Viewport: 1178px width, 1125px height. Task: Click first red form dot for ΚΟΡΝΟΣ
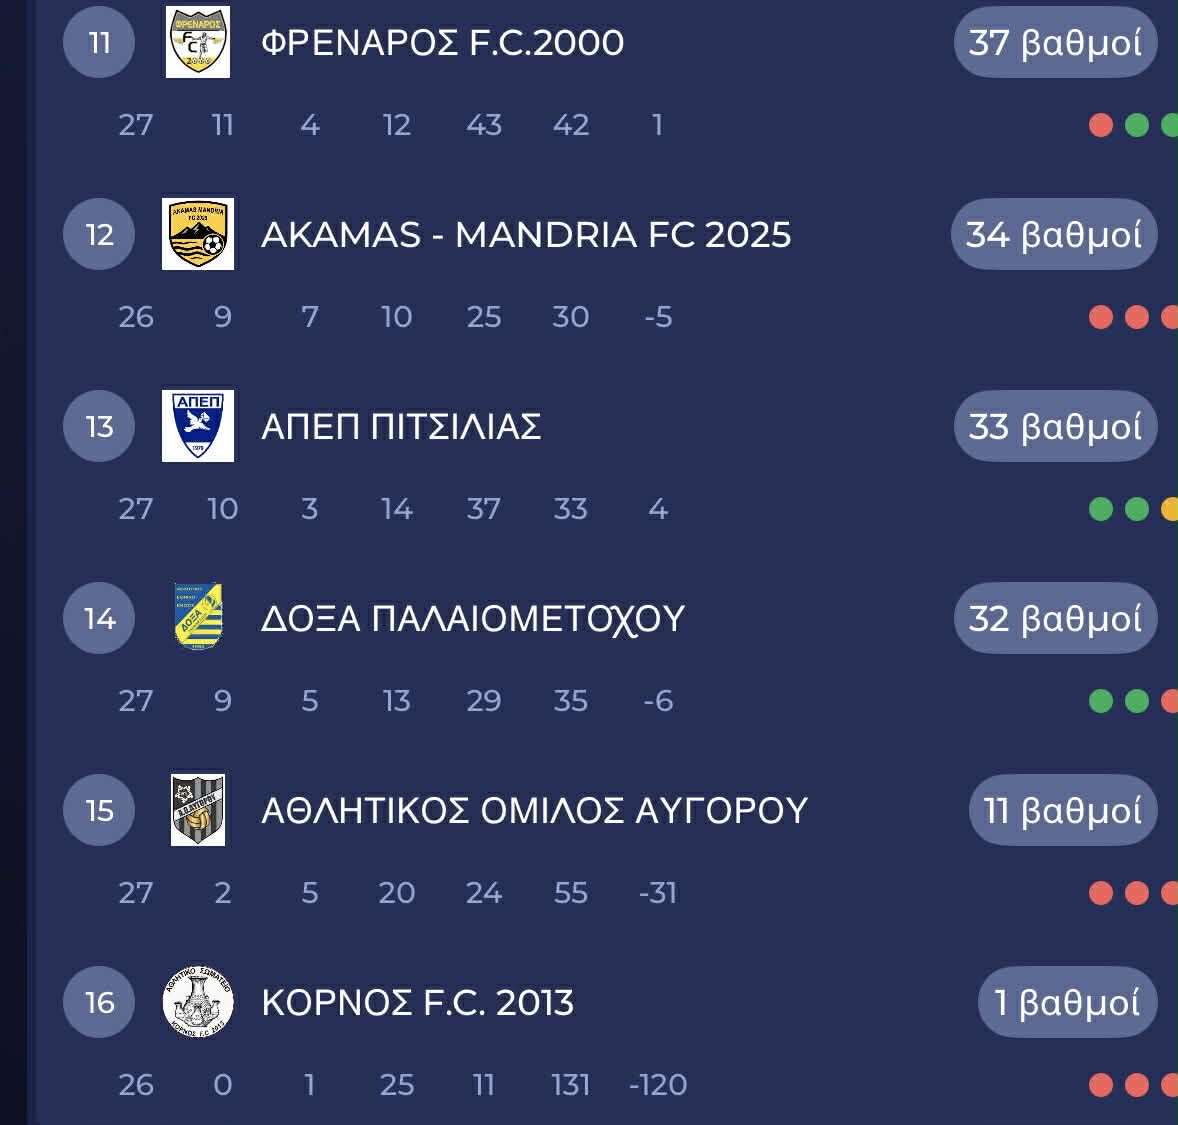pyautogui.click(x=1101, y=1085)
